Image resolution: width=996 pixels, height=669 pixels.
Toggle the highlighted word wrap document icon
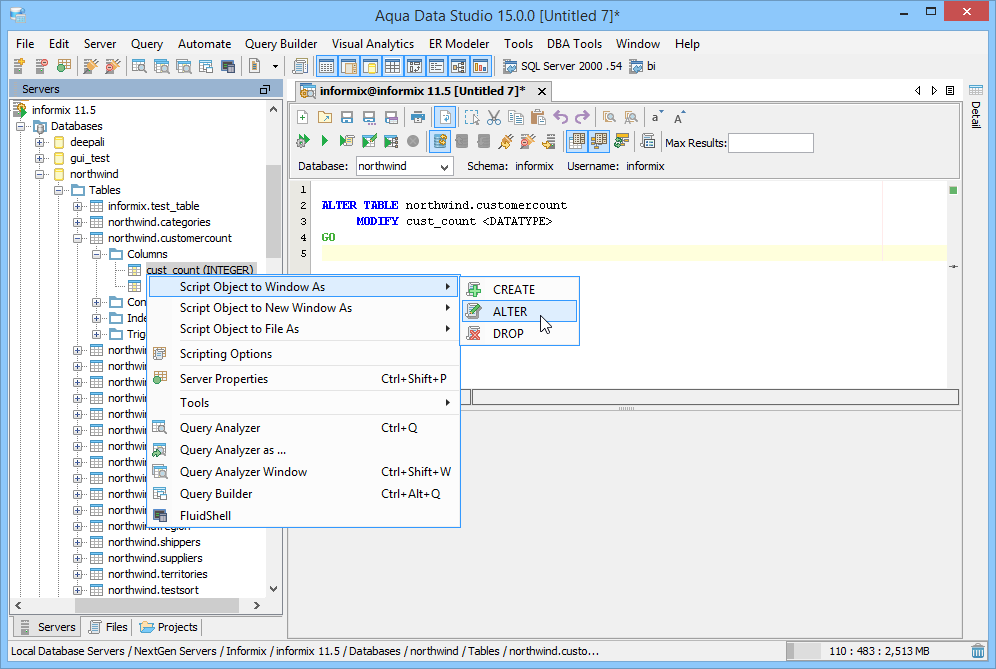point(445,118)
